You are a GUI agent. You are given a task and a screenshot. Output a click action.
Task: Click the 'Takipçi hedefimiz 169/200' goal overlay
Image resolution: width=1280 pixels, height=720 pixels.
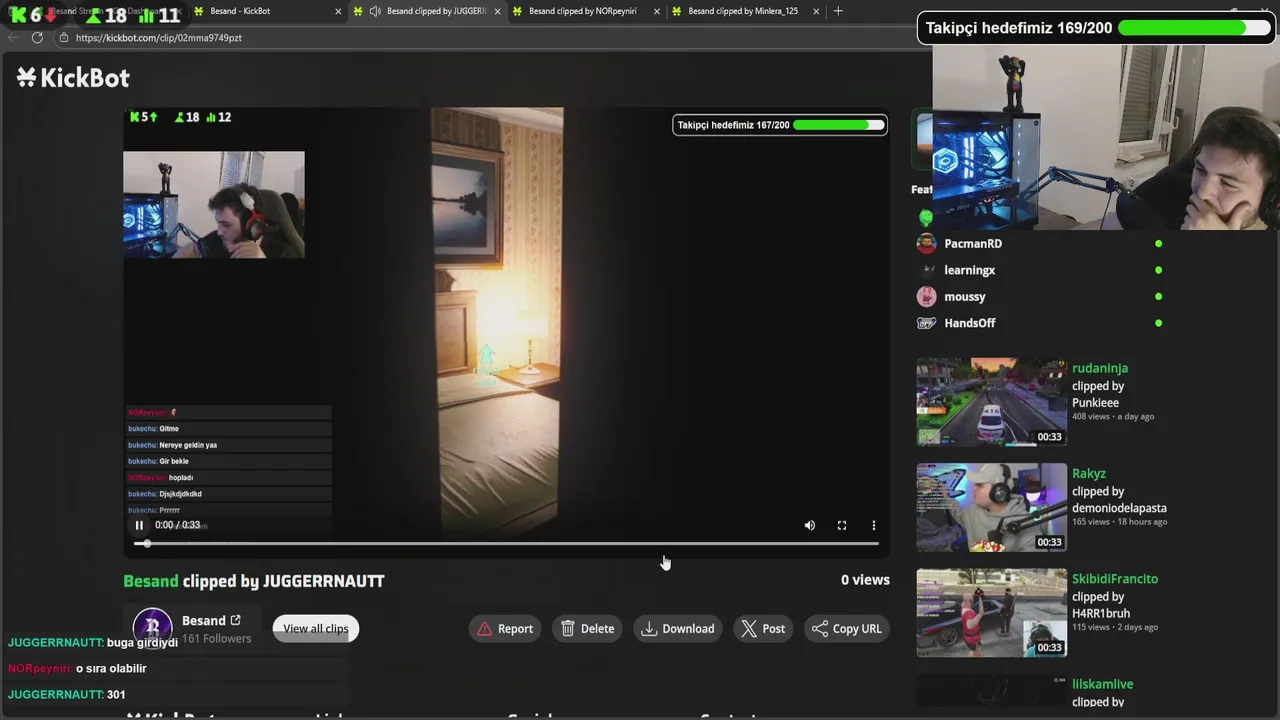(1097, 28)
